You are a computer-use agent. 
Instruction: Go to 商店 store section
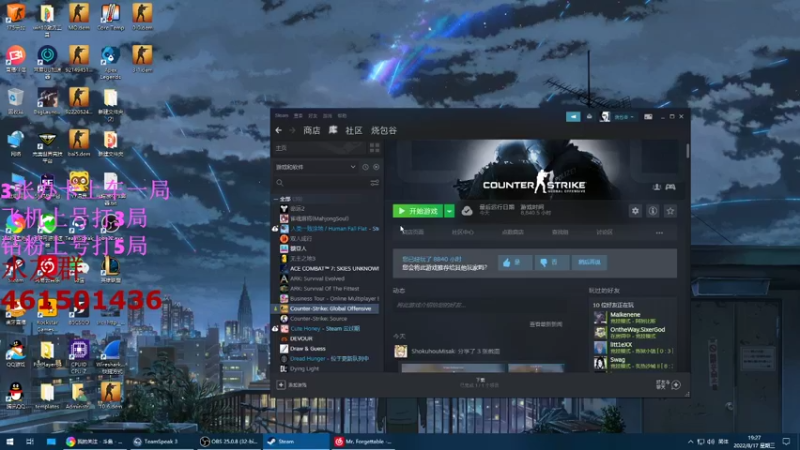click(312, 131)
